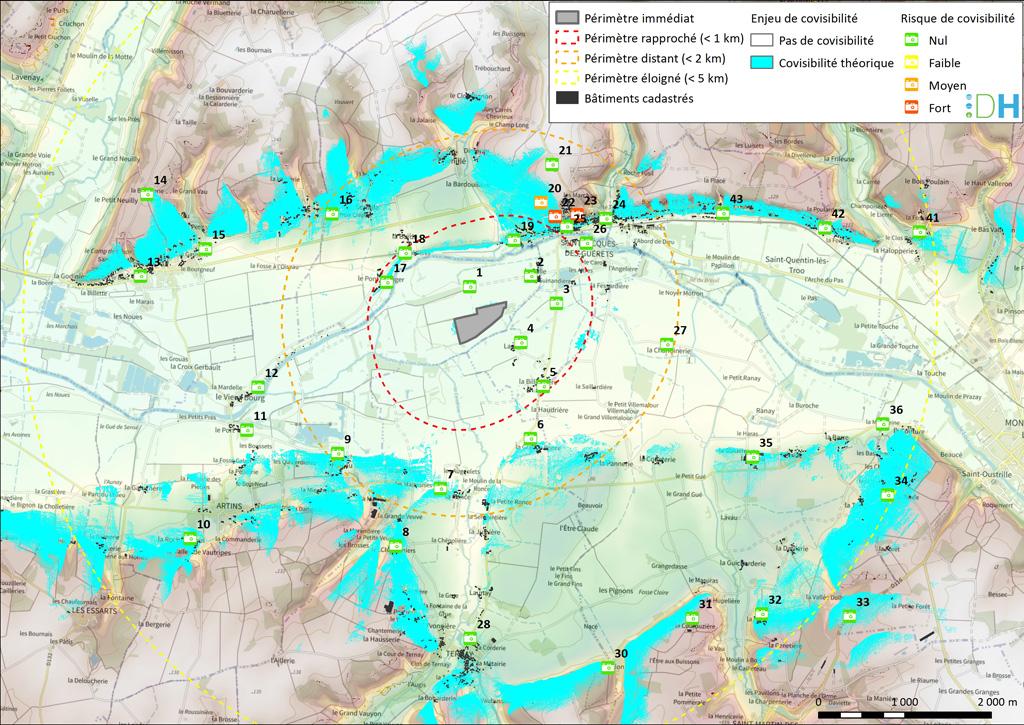Select camera marker 13
This screenshot has width=1024, height=725.
tap(140, 276)
